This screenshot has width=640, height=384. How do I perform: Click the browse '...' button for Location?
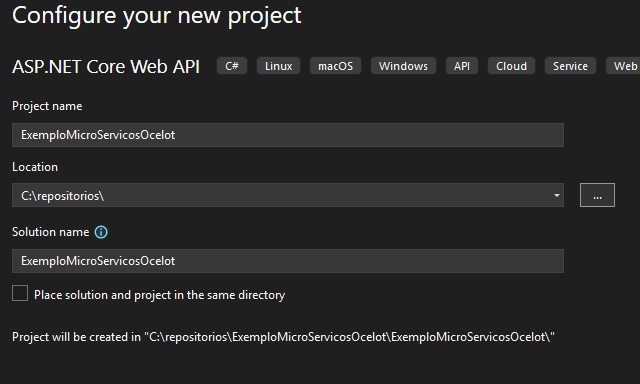tap(597, 195)
